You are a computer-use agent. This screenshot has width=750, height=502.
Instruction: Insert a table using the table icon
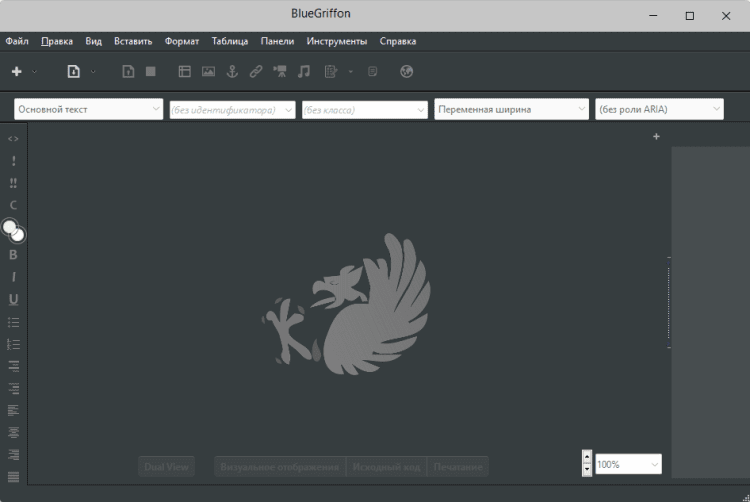(x=185, y=72)
